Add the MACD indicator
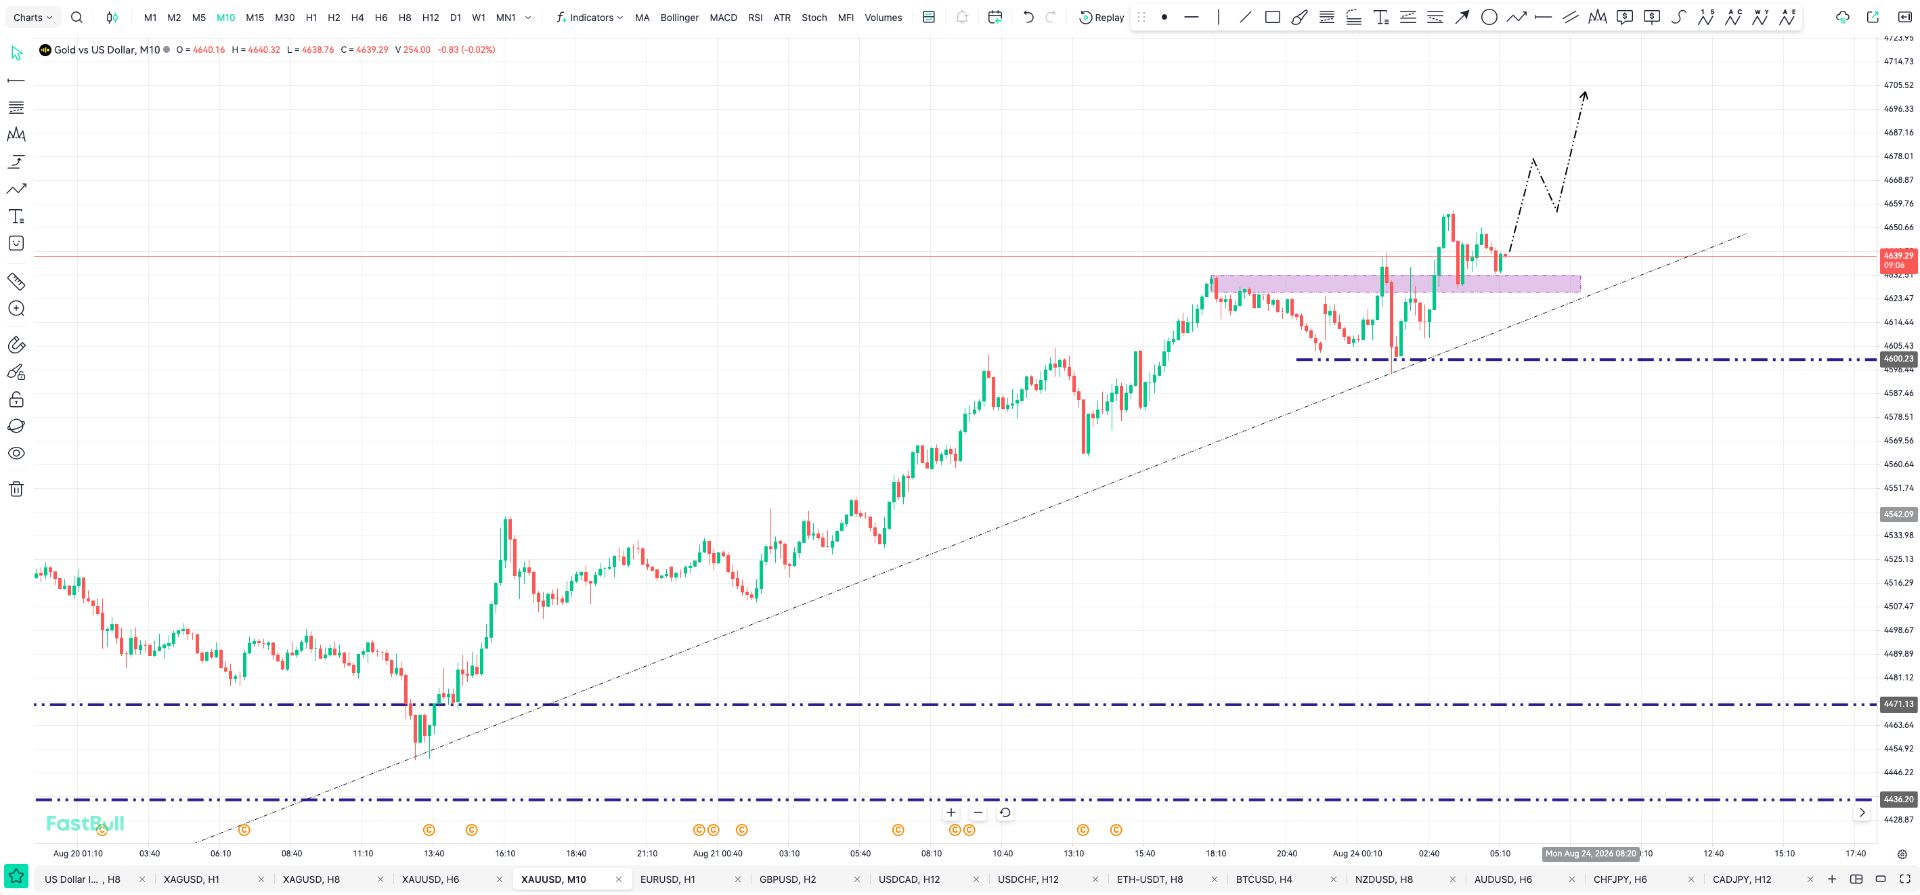Image resolution: width=1920 pixels, height=895 pixels. pos(723,17)
